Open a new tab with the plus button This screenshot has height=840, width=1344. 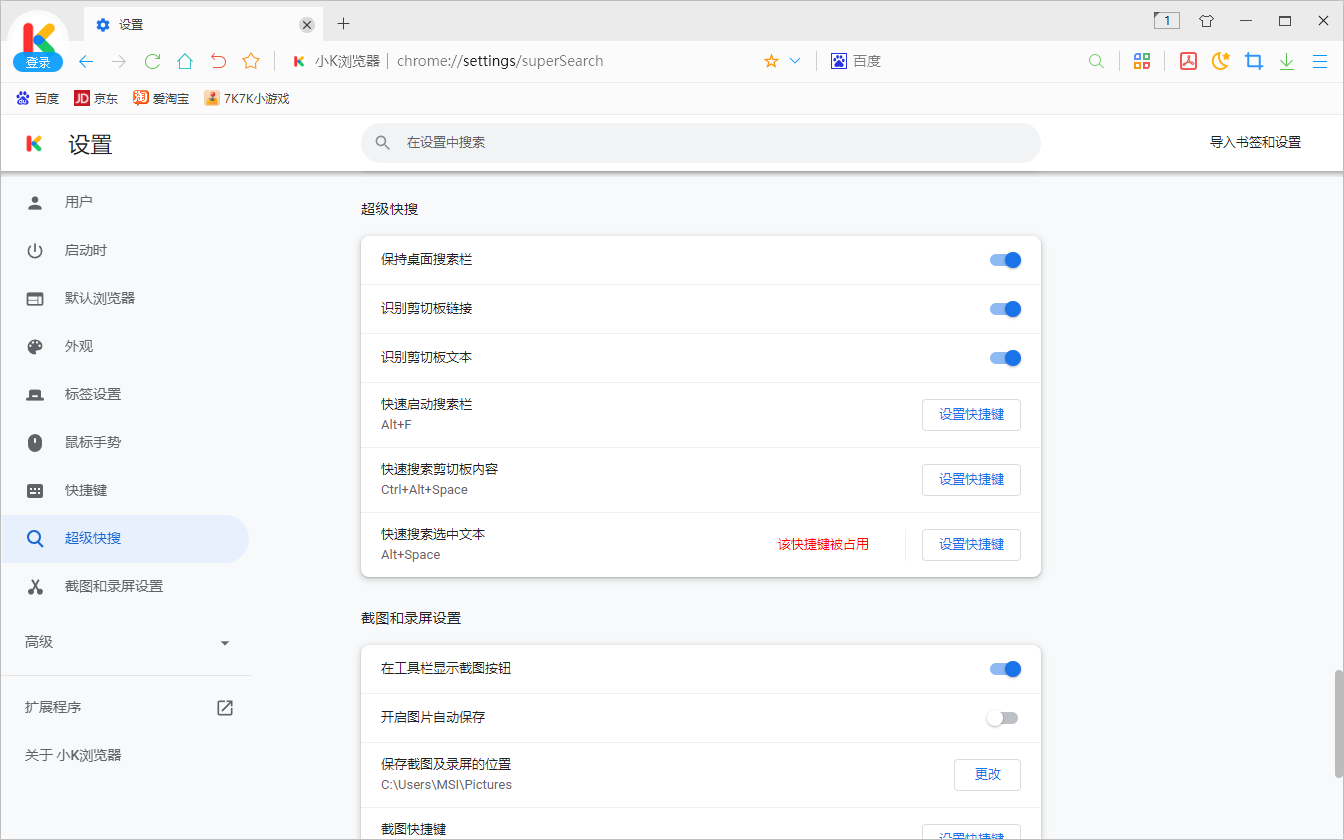tap(343, 23)
